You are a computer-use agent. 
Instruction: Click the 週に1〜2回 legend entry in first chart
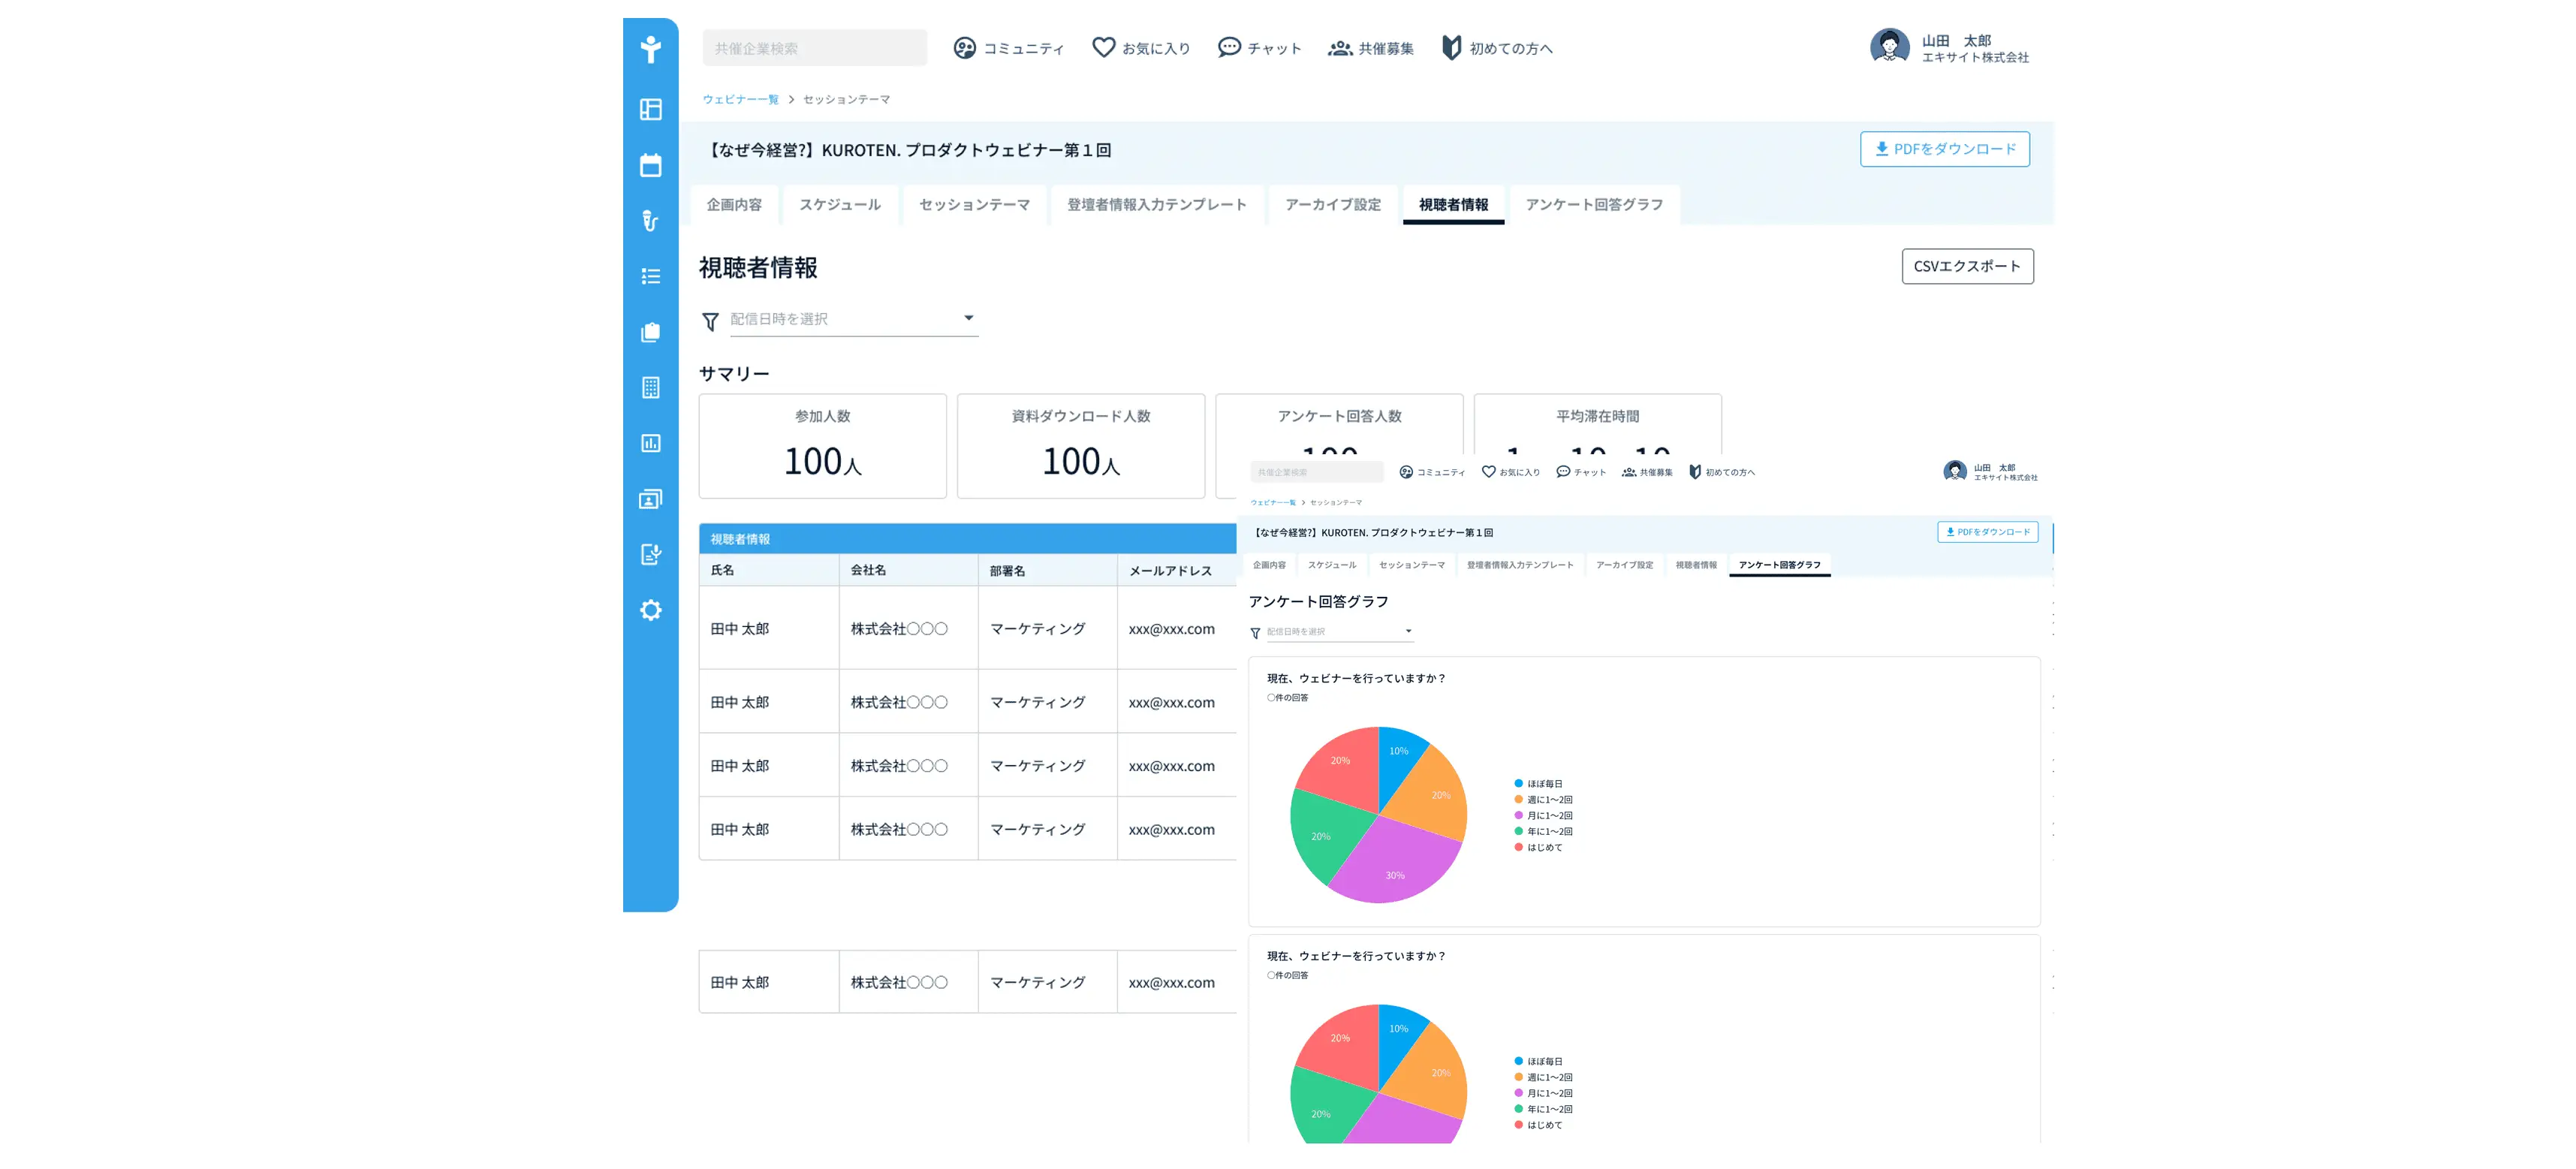click(1544, 800)
